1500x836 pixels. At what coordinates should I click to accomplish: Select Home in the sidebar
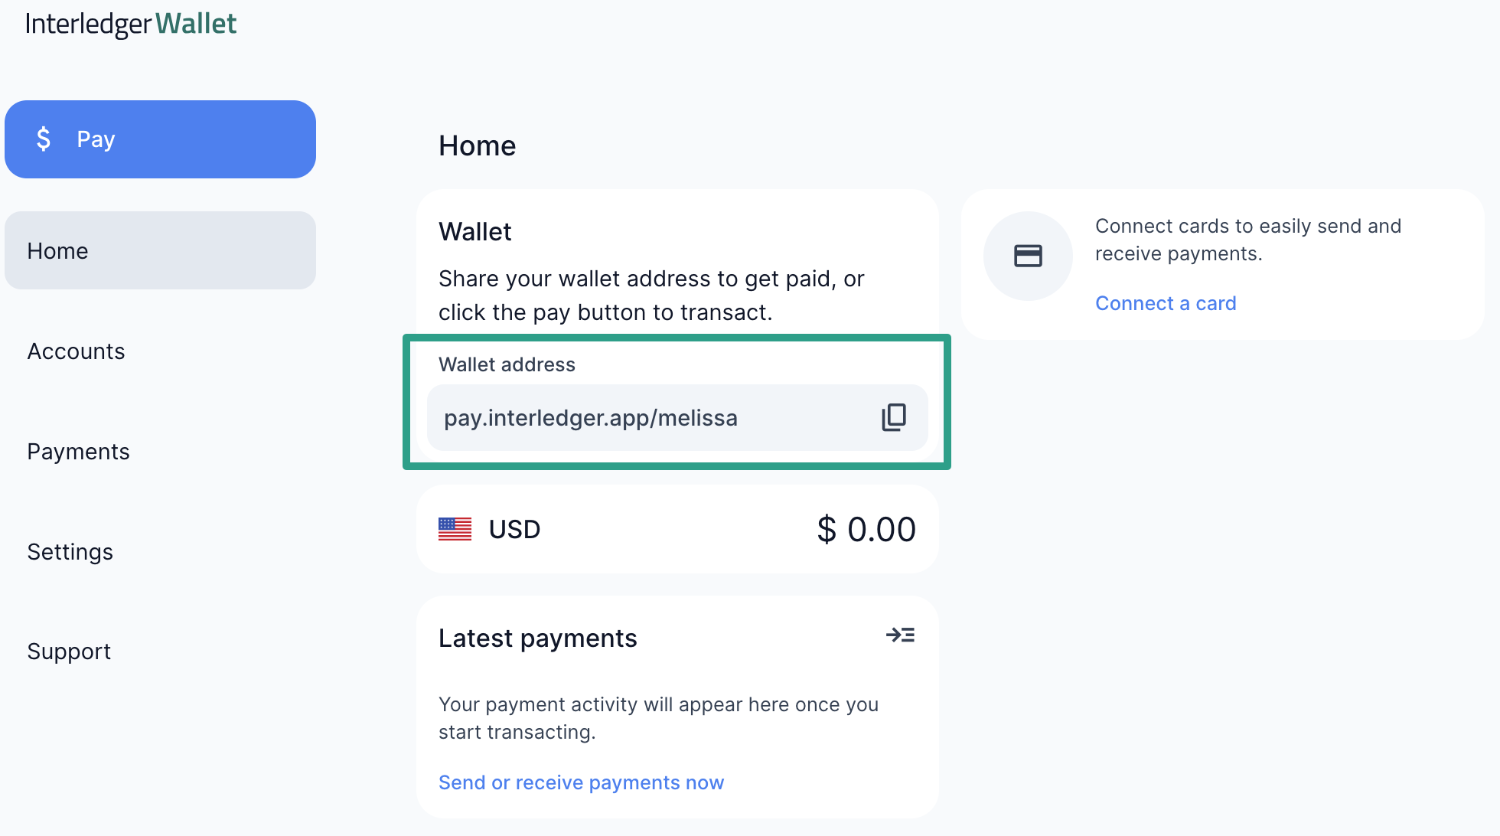point(57,250)
